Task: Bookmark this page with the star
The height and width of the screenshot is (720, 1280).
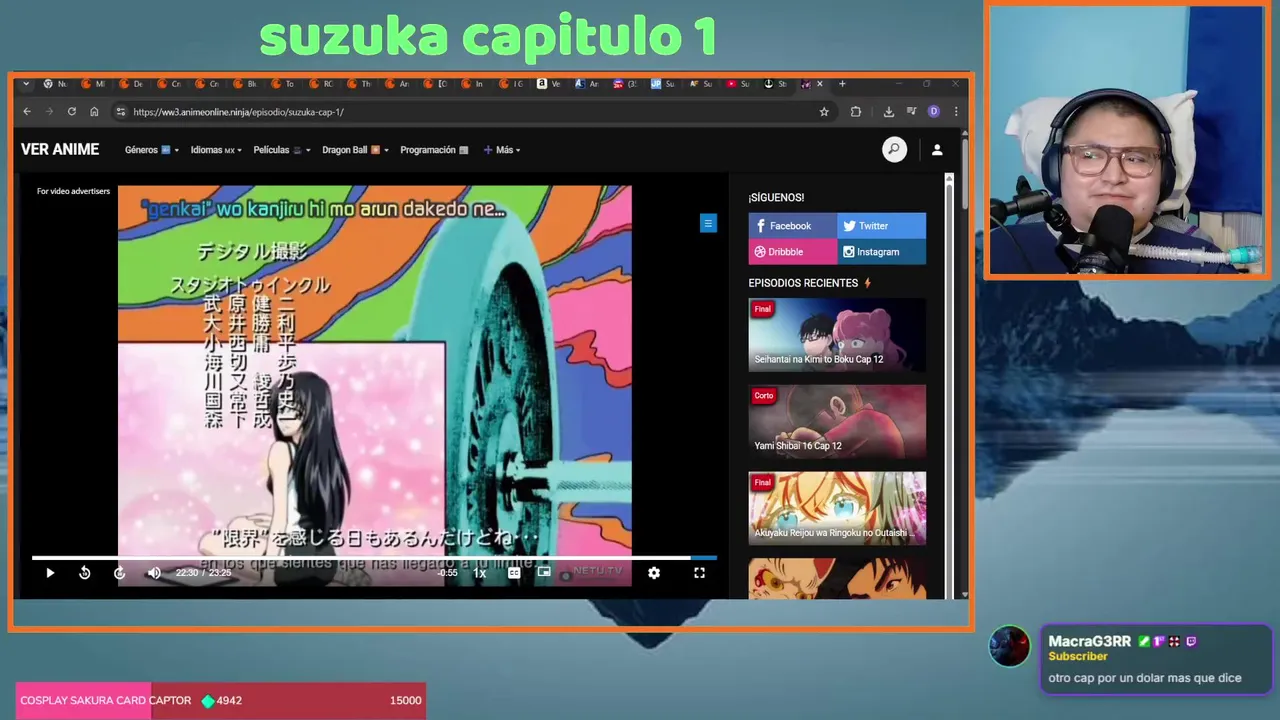Action: coord(824,112)
